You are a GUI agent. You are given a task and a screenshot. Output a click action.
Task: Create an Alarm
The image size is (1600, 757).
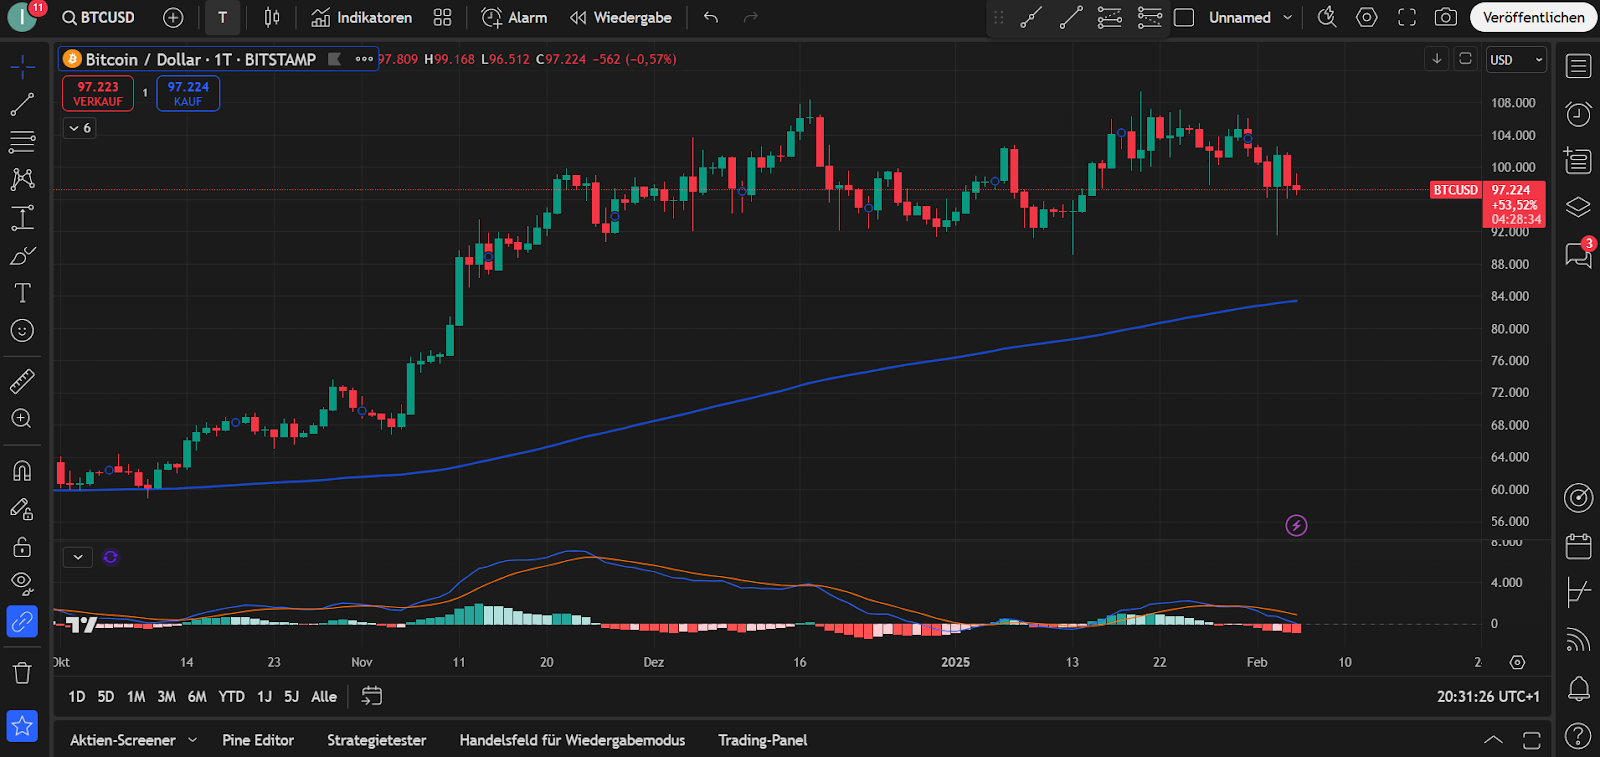514,17
